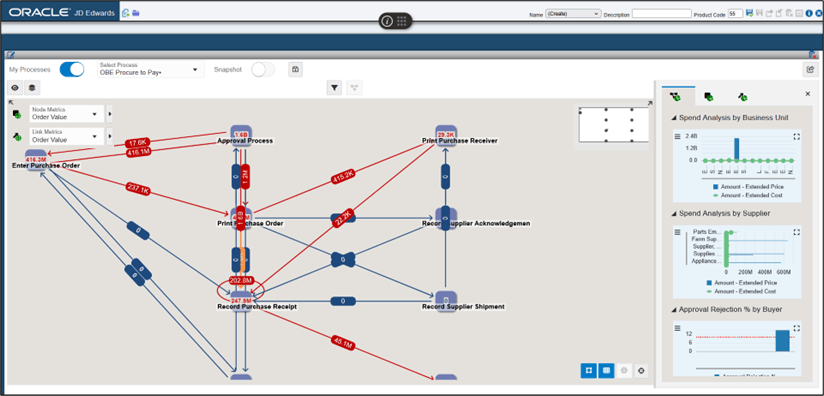Expand arrow beside Link Metrics dropdown
Image resolution: width=824 pixels, height=396 pixels.
coord(109,136)
